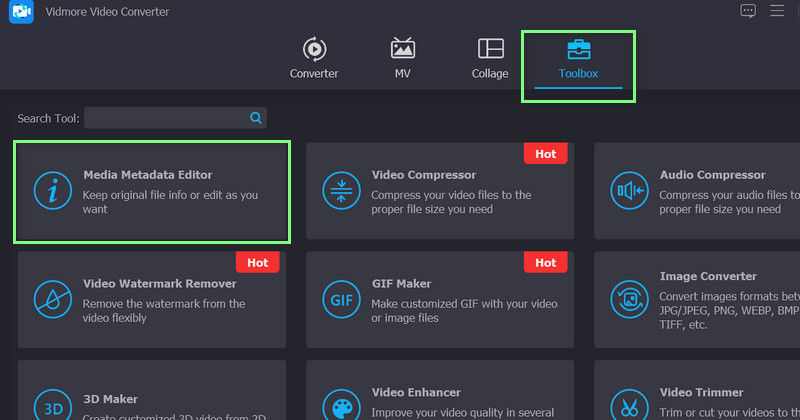Open the feedback chat icon in title bar
Image resolution: width=800 pixels, height=420 pixels.
point(748,12)
